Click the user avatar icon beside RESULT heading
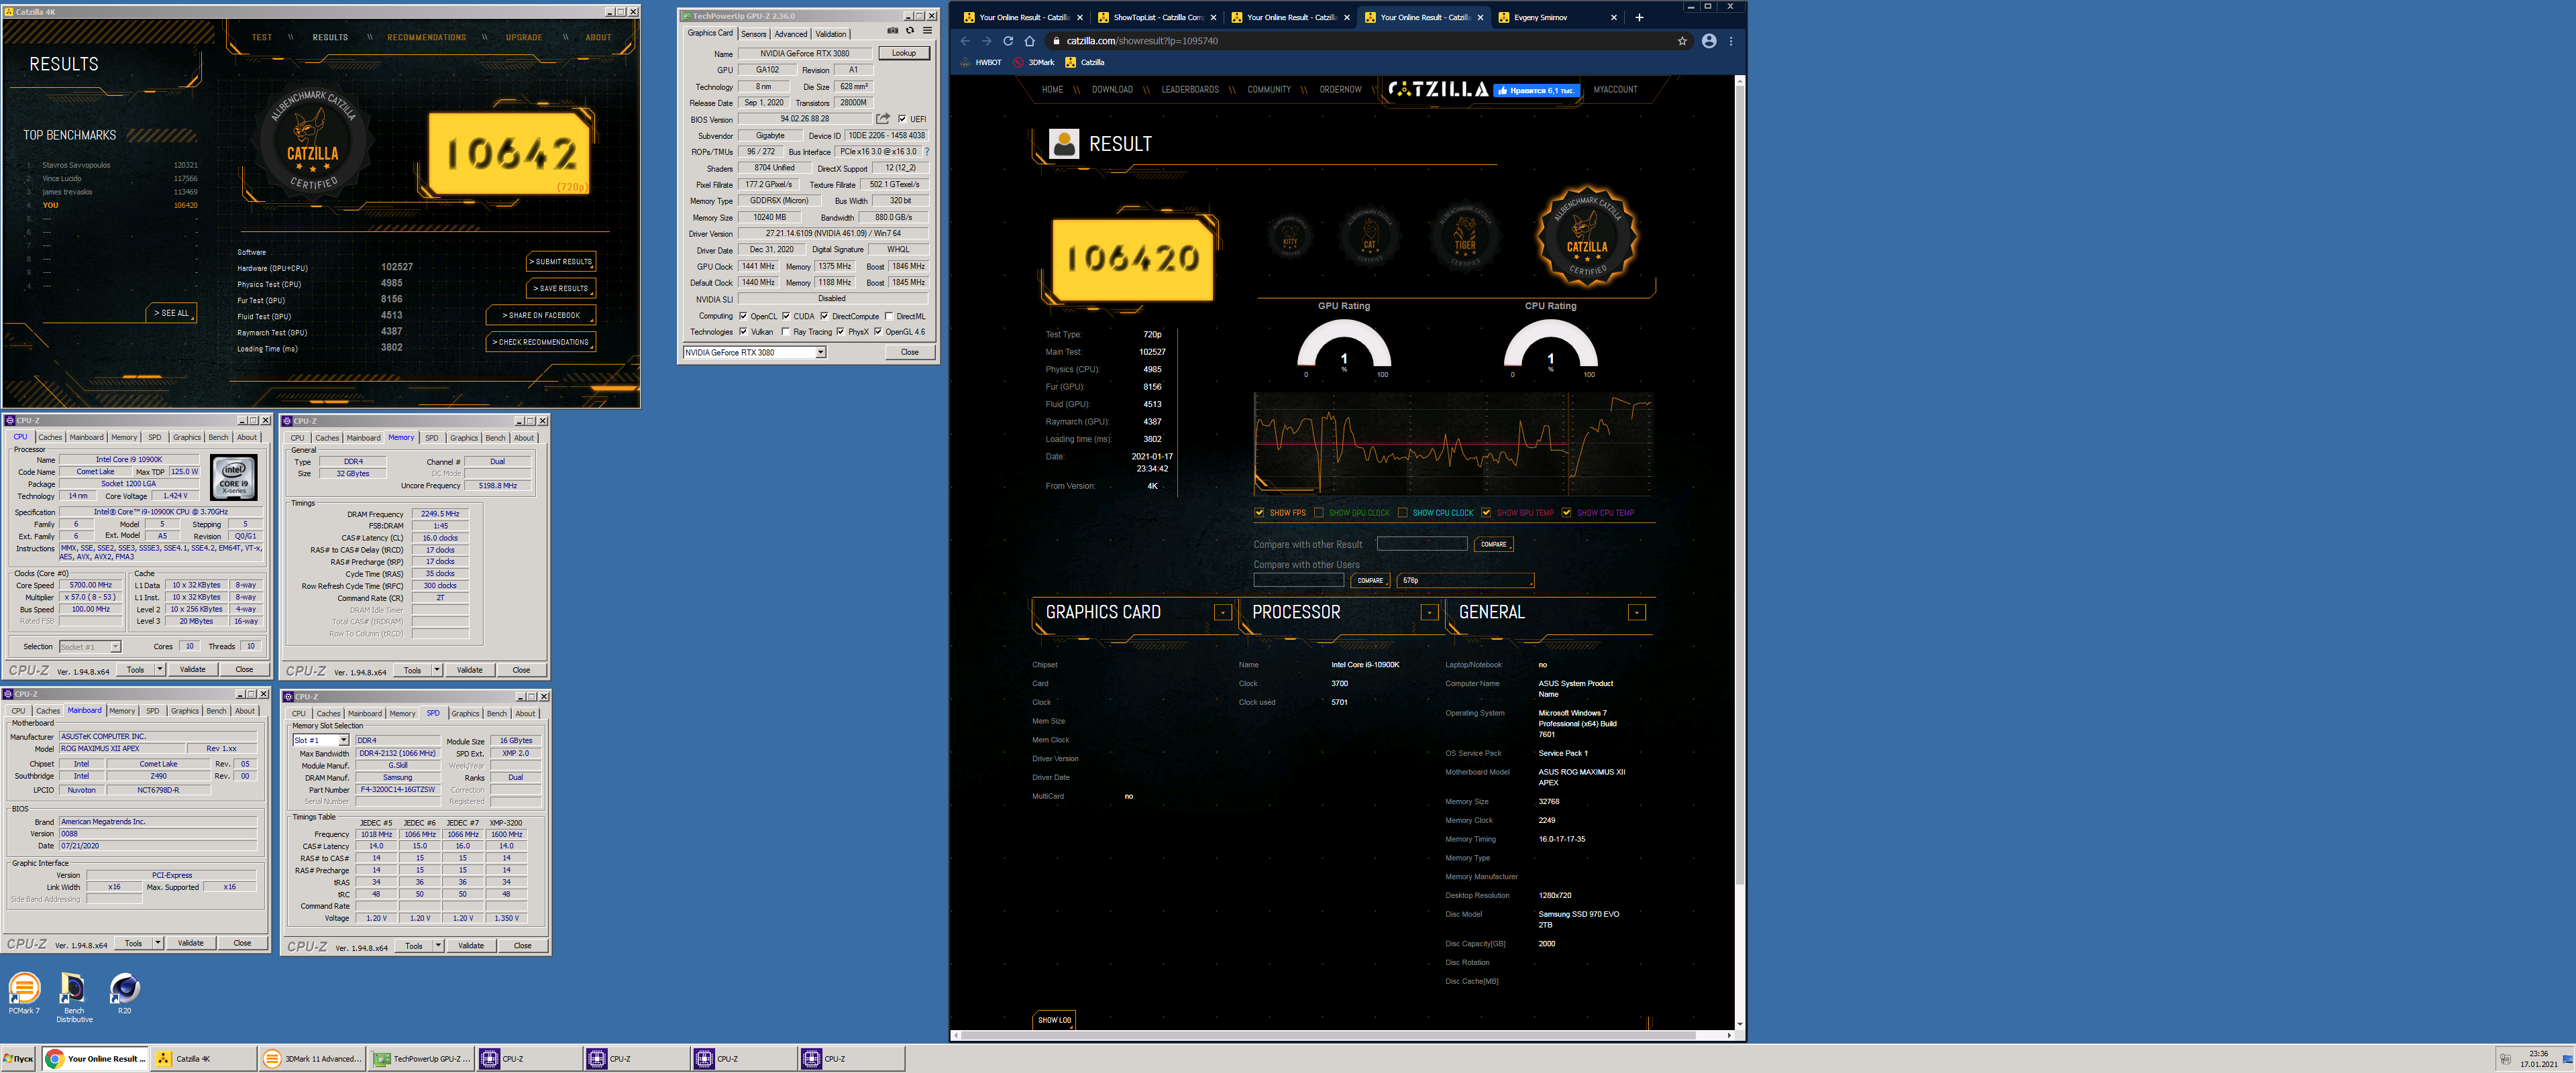The width and height of the screenshot is (2576, 1073). click(x=1064, y=144)
